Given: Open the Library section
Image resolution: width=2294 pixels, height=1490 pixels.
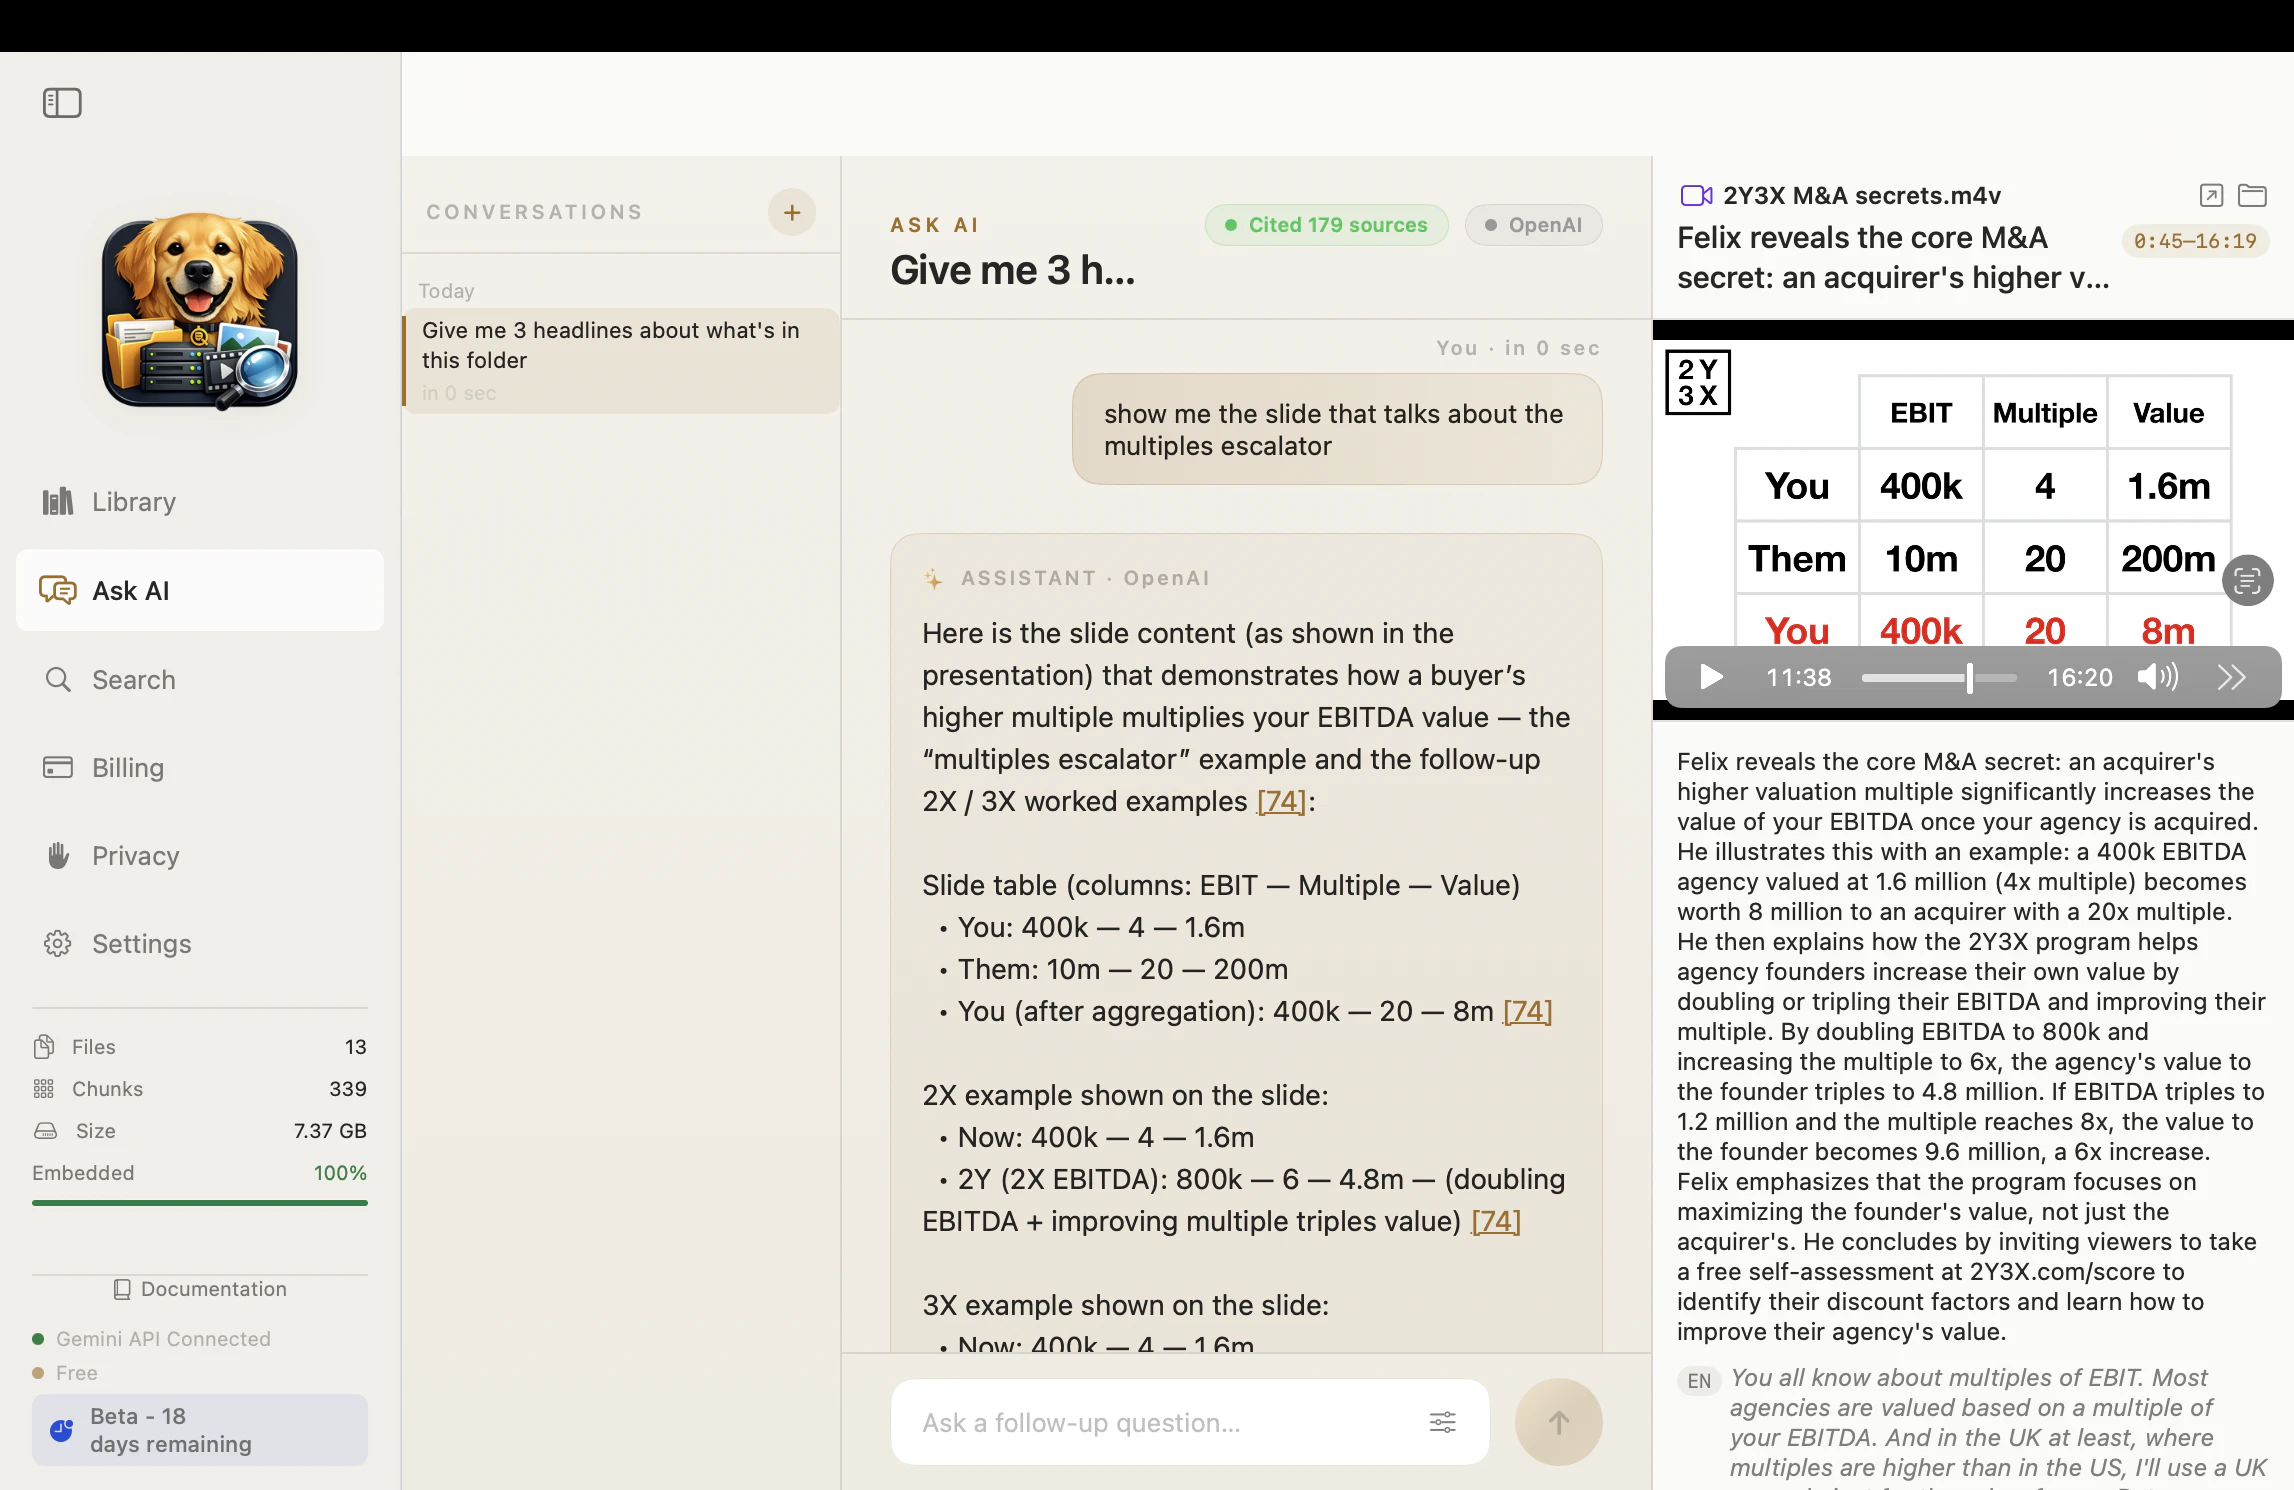Looking at the screenshot, I should tap(200, 502).
